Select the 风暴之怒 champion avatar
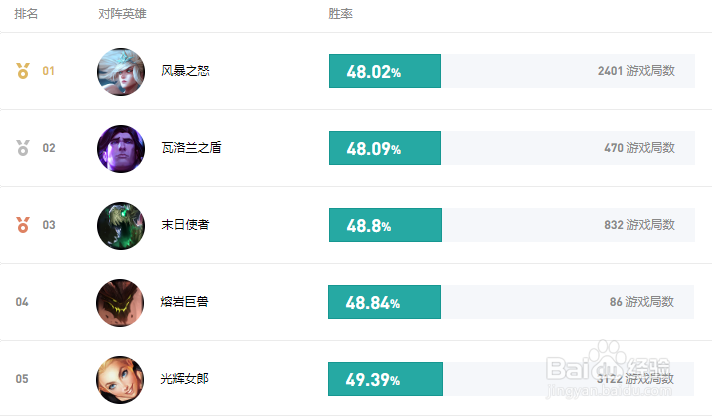The width and height of the screenshot is (712, 416). [121, 71]
